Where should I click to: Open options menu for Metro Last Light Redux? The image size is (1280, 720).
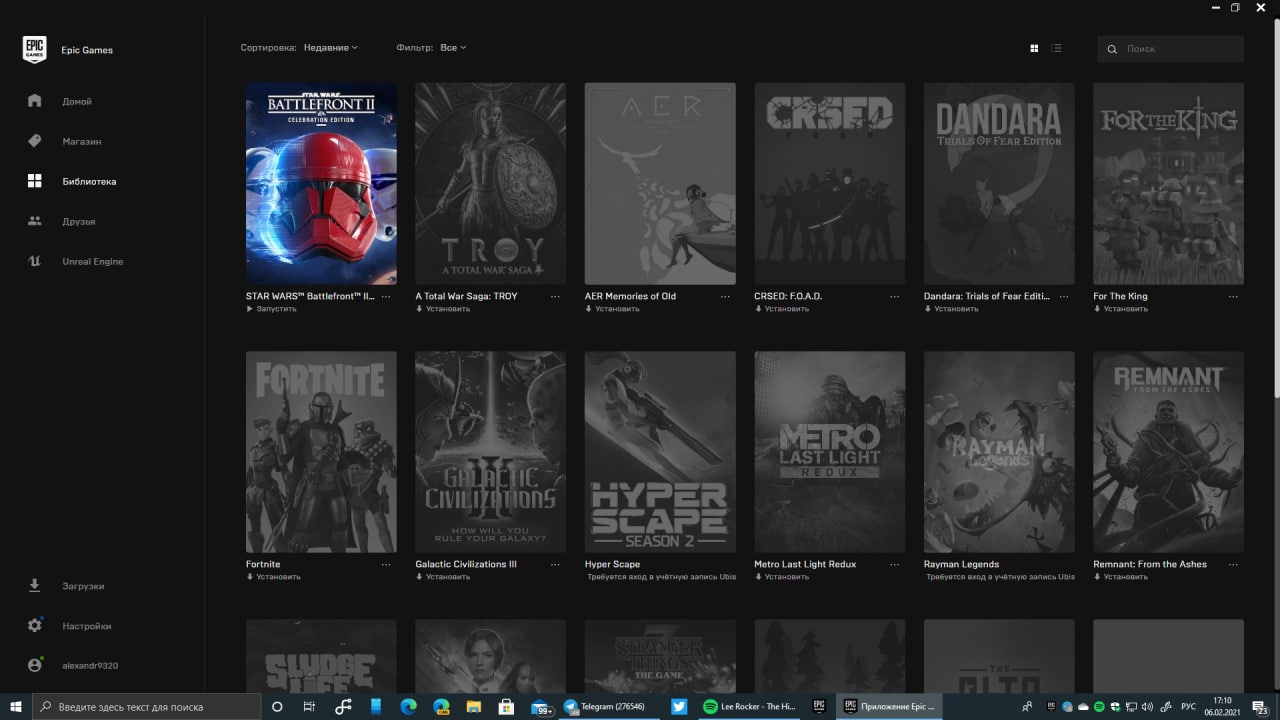[894, 565]
